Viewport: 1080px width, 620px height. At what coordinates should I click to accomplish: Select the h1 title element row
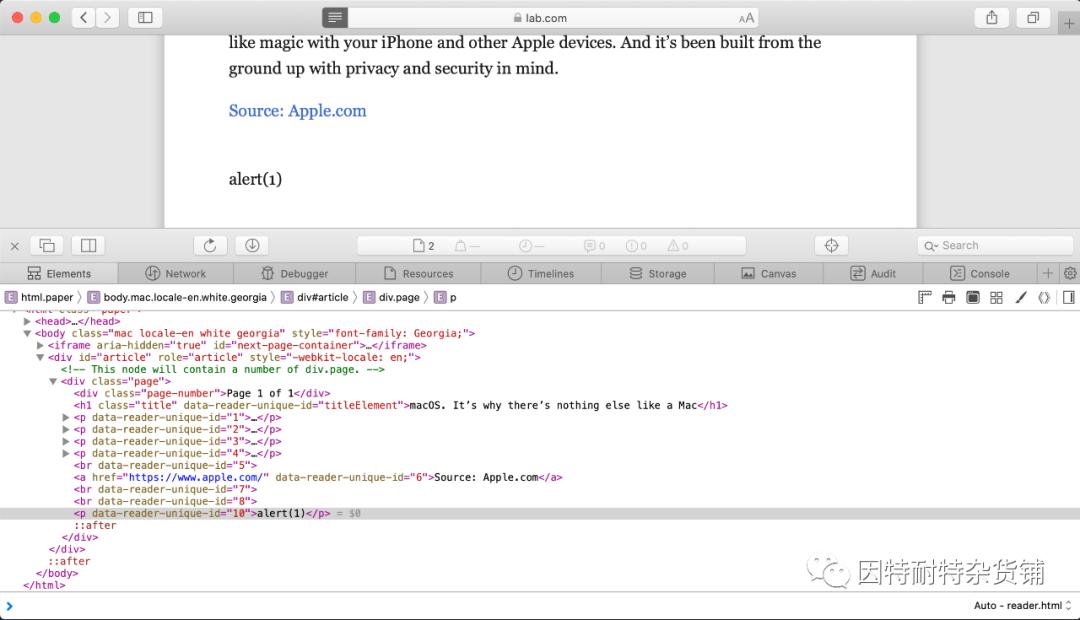coord(400,406)
